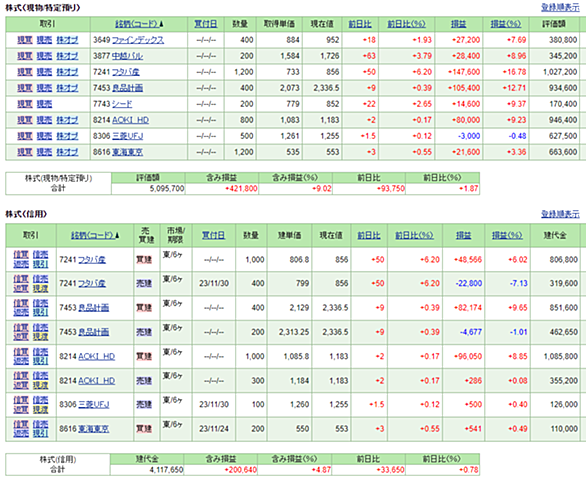The image size is (586, 481).
Task: Click 返売 in the 7241 フタバ産 買建 row
Action: [x=21, y=264]
